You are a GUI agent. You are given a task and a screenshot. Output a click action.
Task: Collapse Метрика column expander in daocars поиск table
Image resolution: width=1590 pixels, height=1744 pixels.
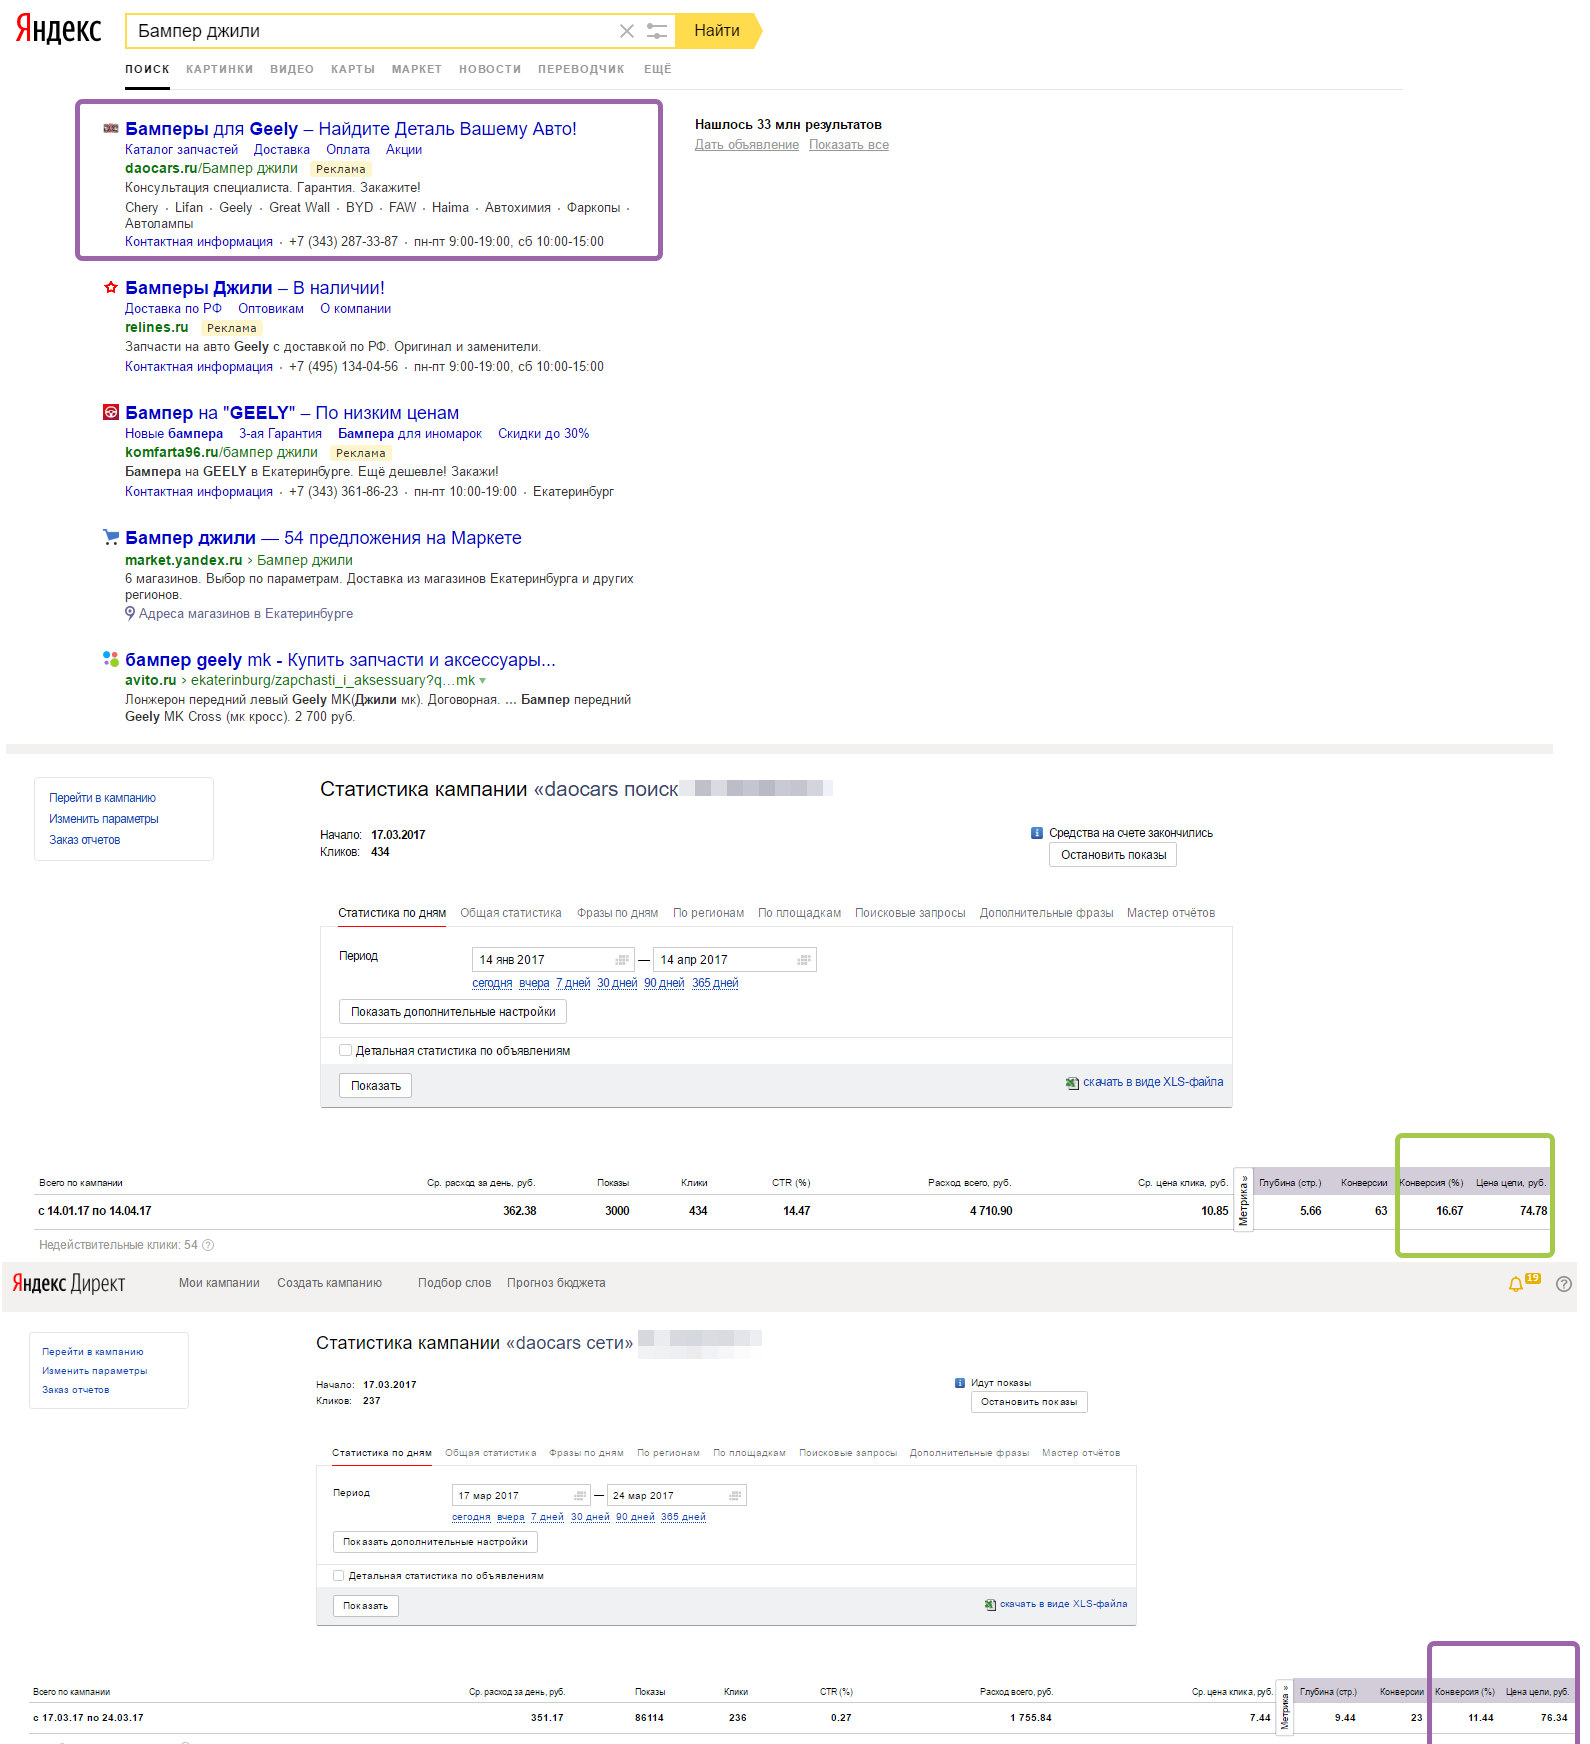(x=1244, y=1200)
